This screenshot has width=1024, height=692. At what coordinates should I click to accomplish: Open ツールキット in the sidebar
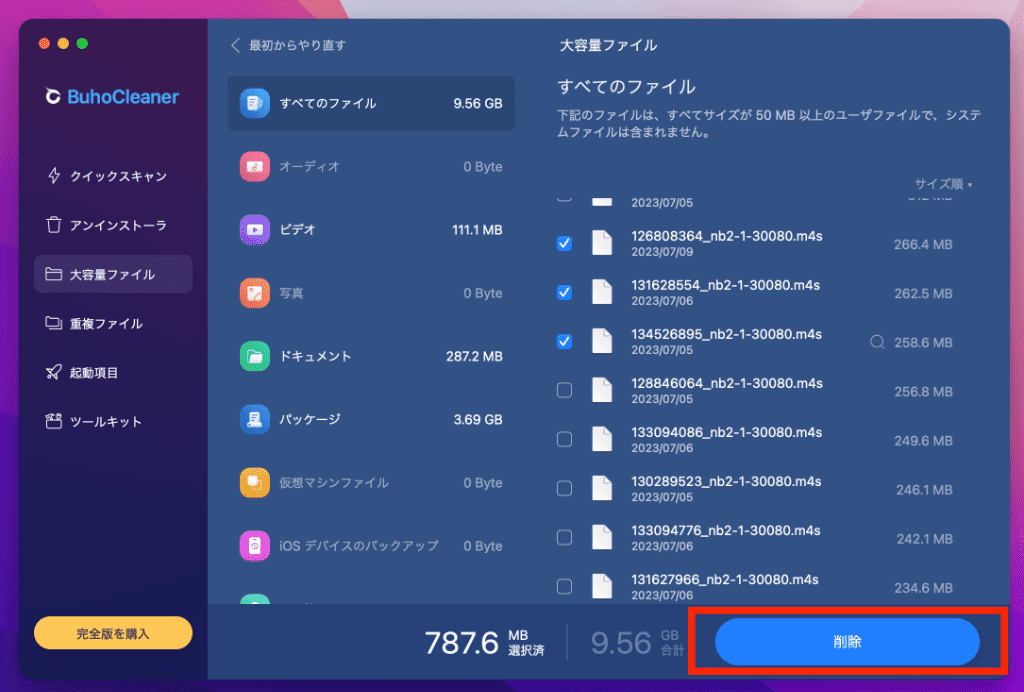pos(113,421)
